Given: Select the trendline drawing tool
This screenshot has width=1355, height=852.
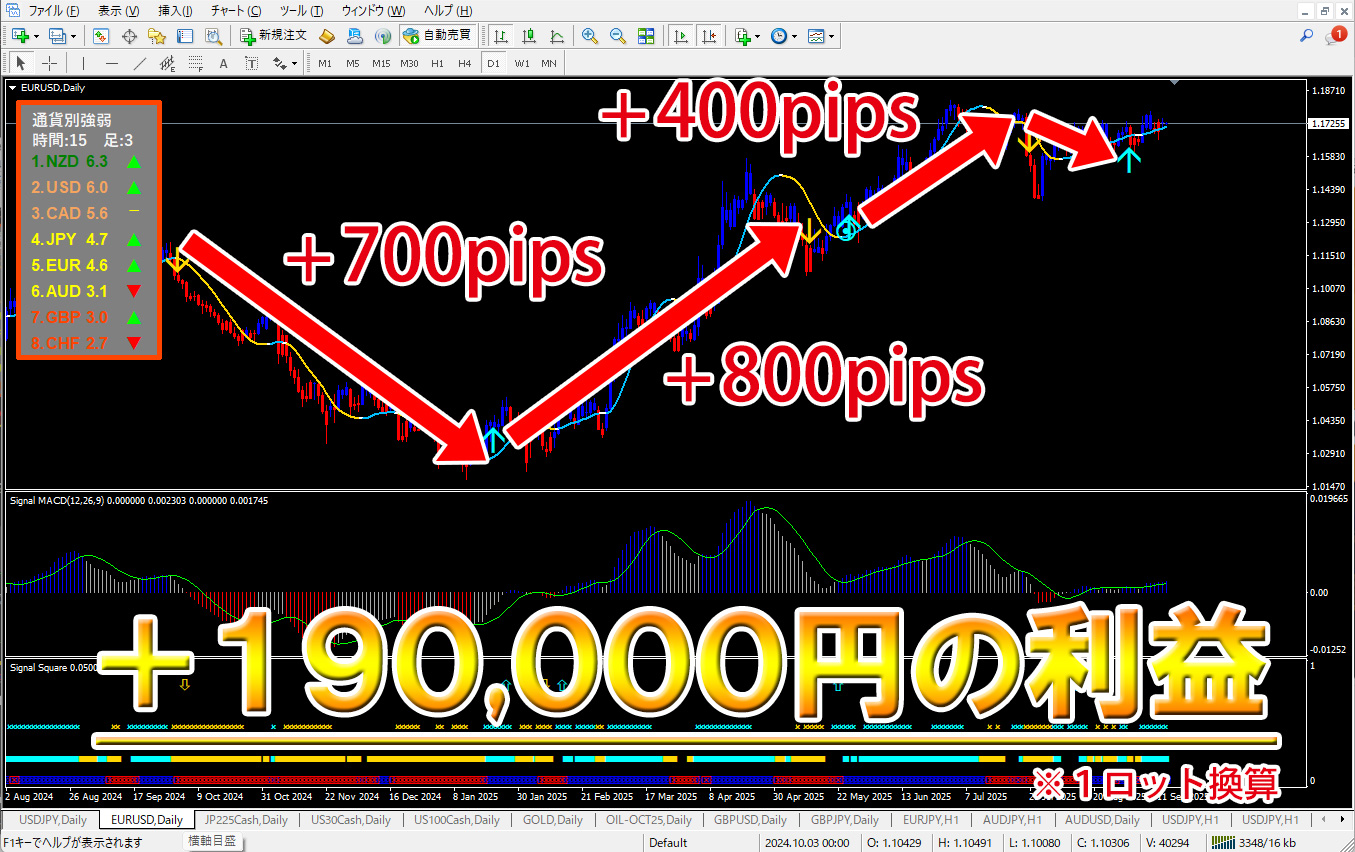Looking at the screenshot, I should pos(140,63).
